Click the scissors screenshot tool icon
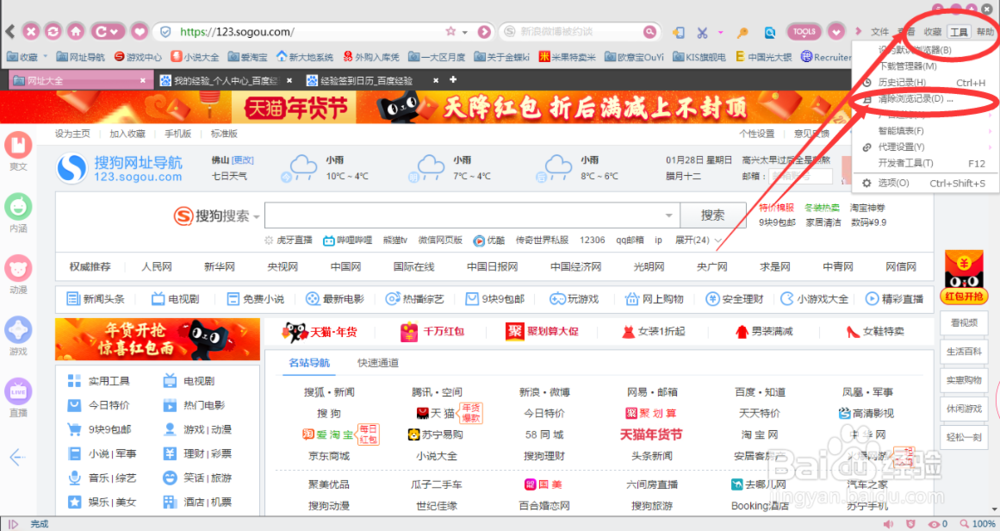1000x531 pixels. click(x=702, y=32)
